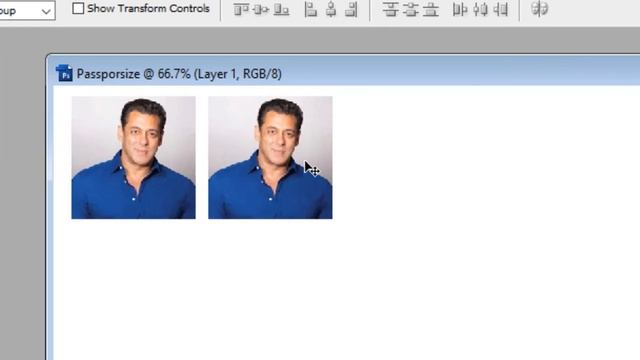Click the Align bottom edges icon
The image size is (640, 360).
coord(281,9)
